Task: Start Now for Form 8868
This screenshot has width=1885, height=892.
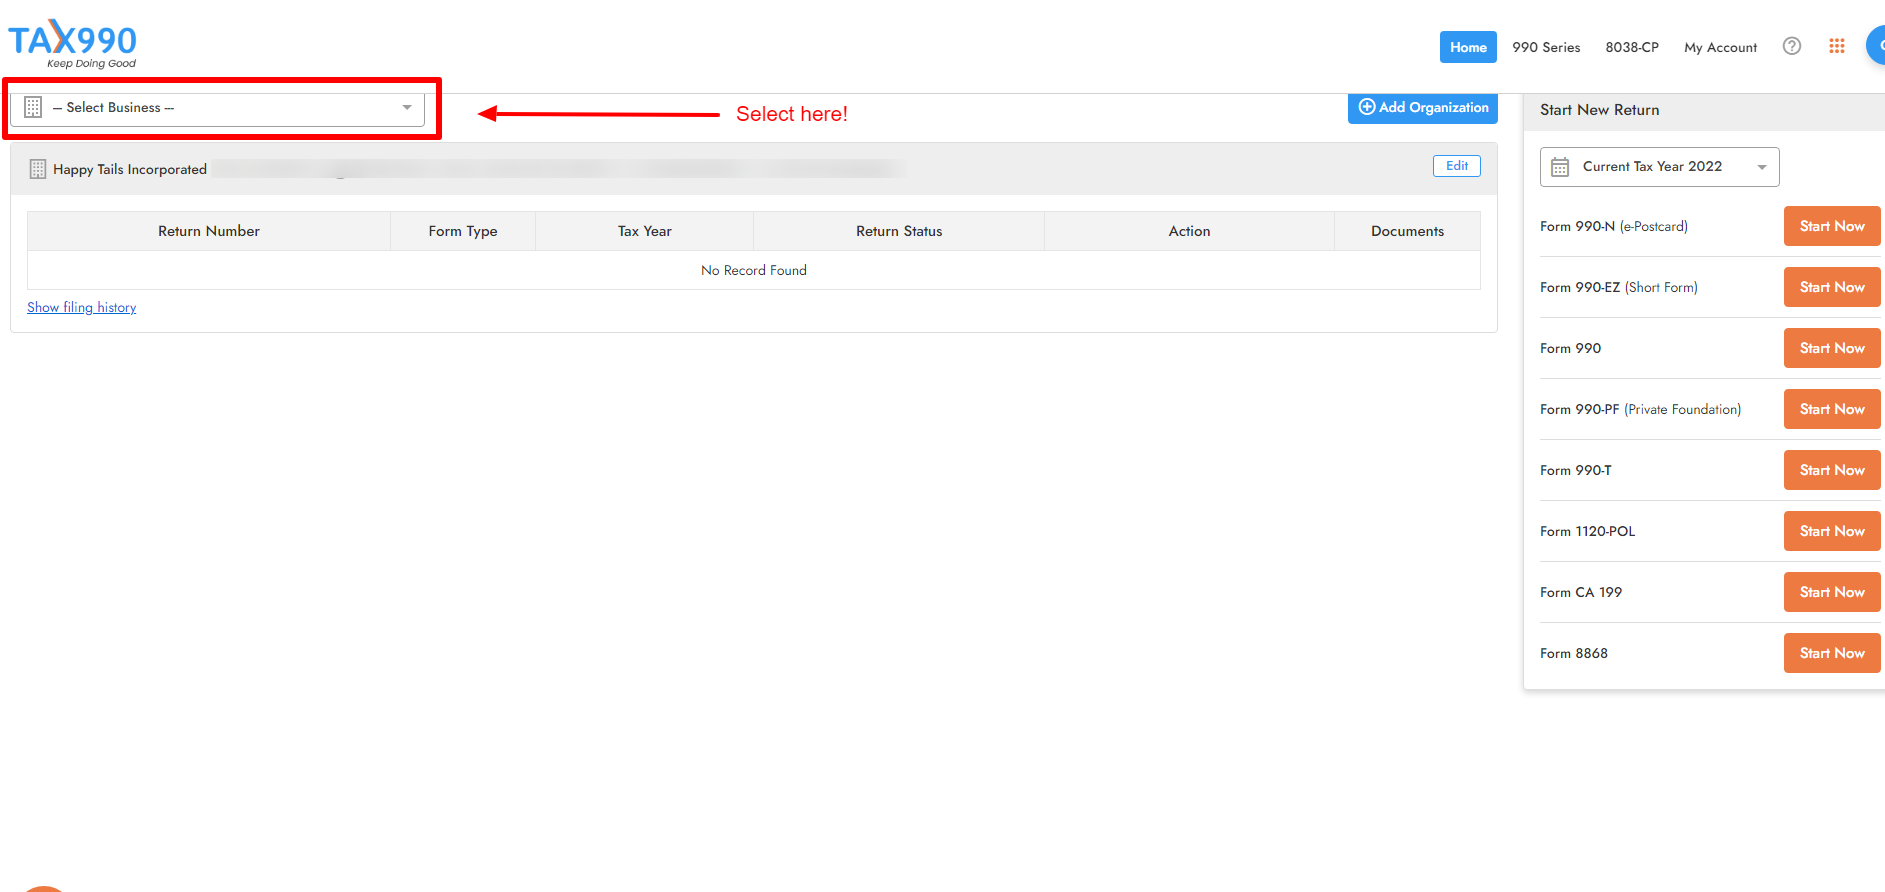Action: [x=1832, y=653]
